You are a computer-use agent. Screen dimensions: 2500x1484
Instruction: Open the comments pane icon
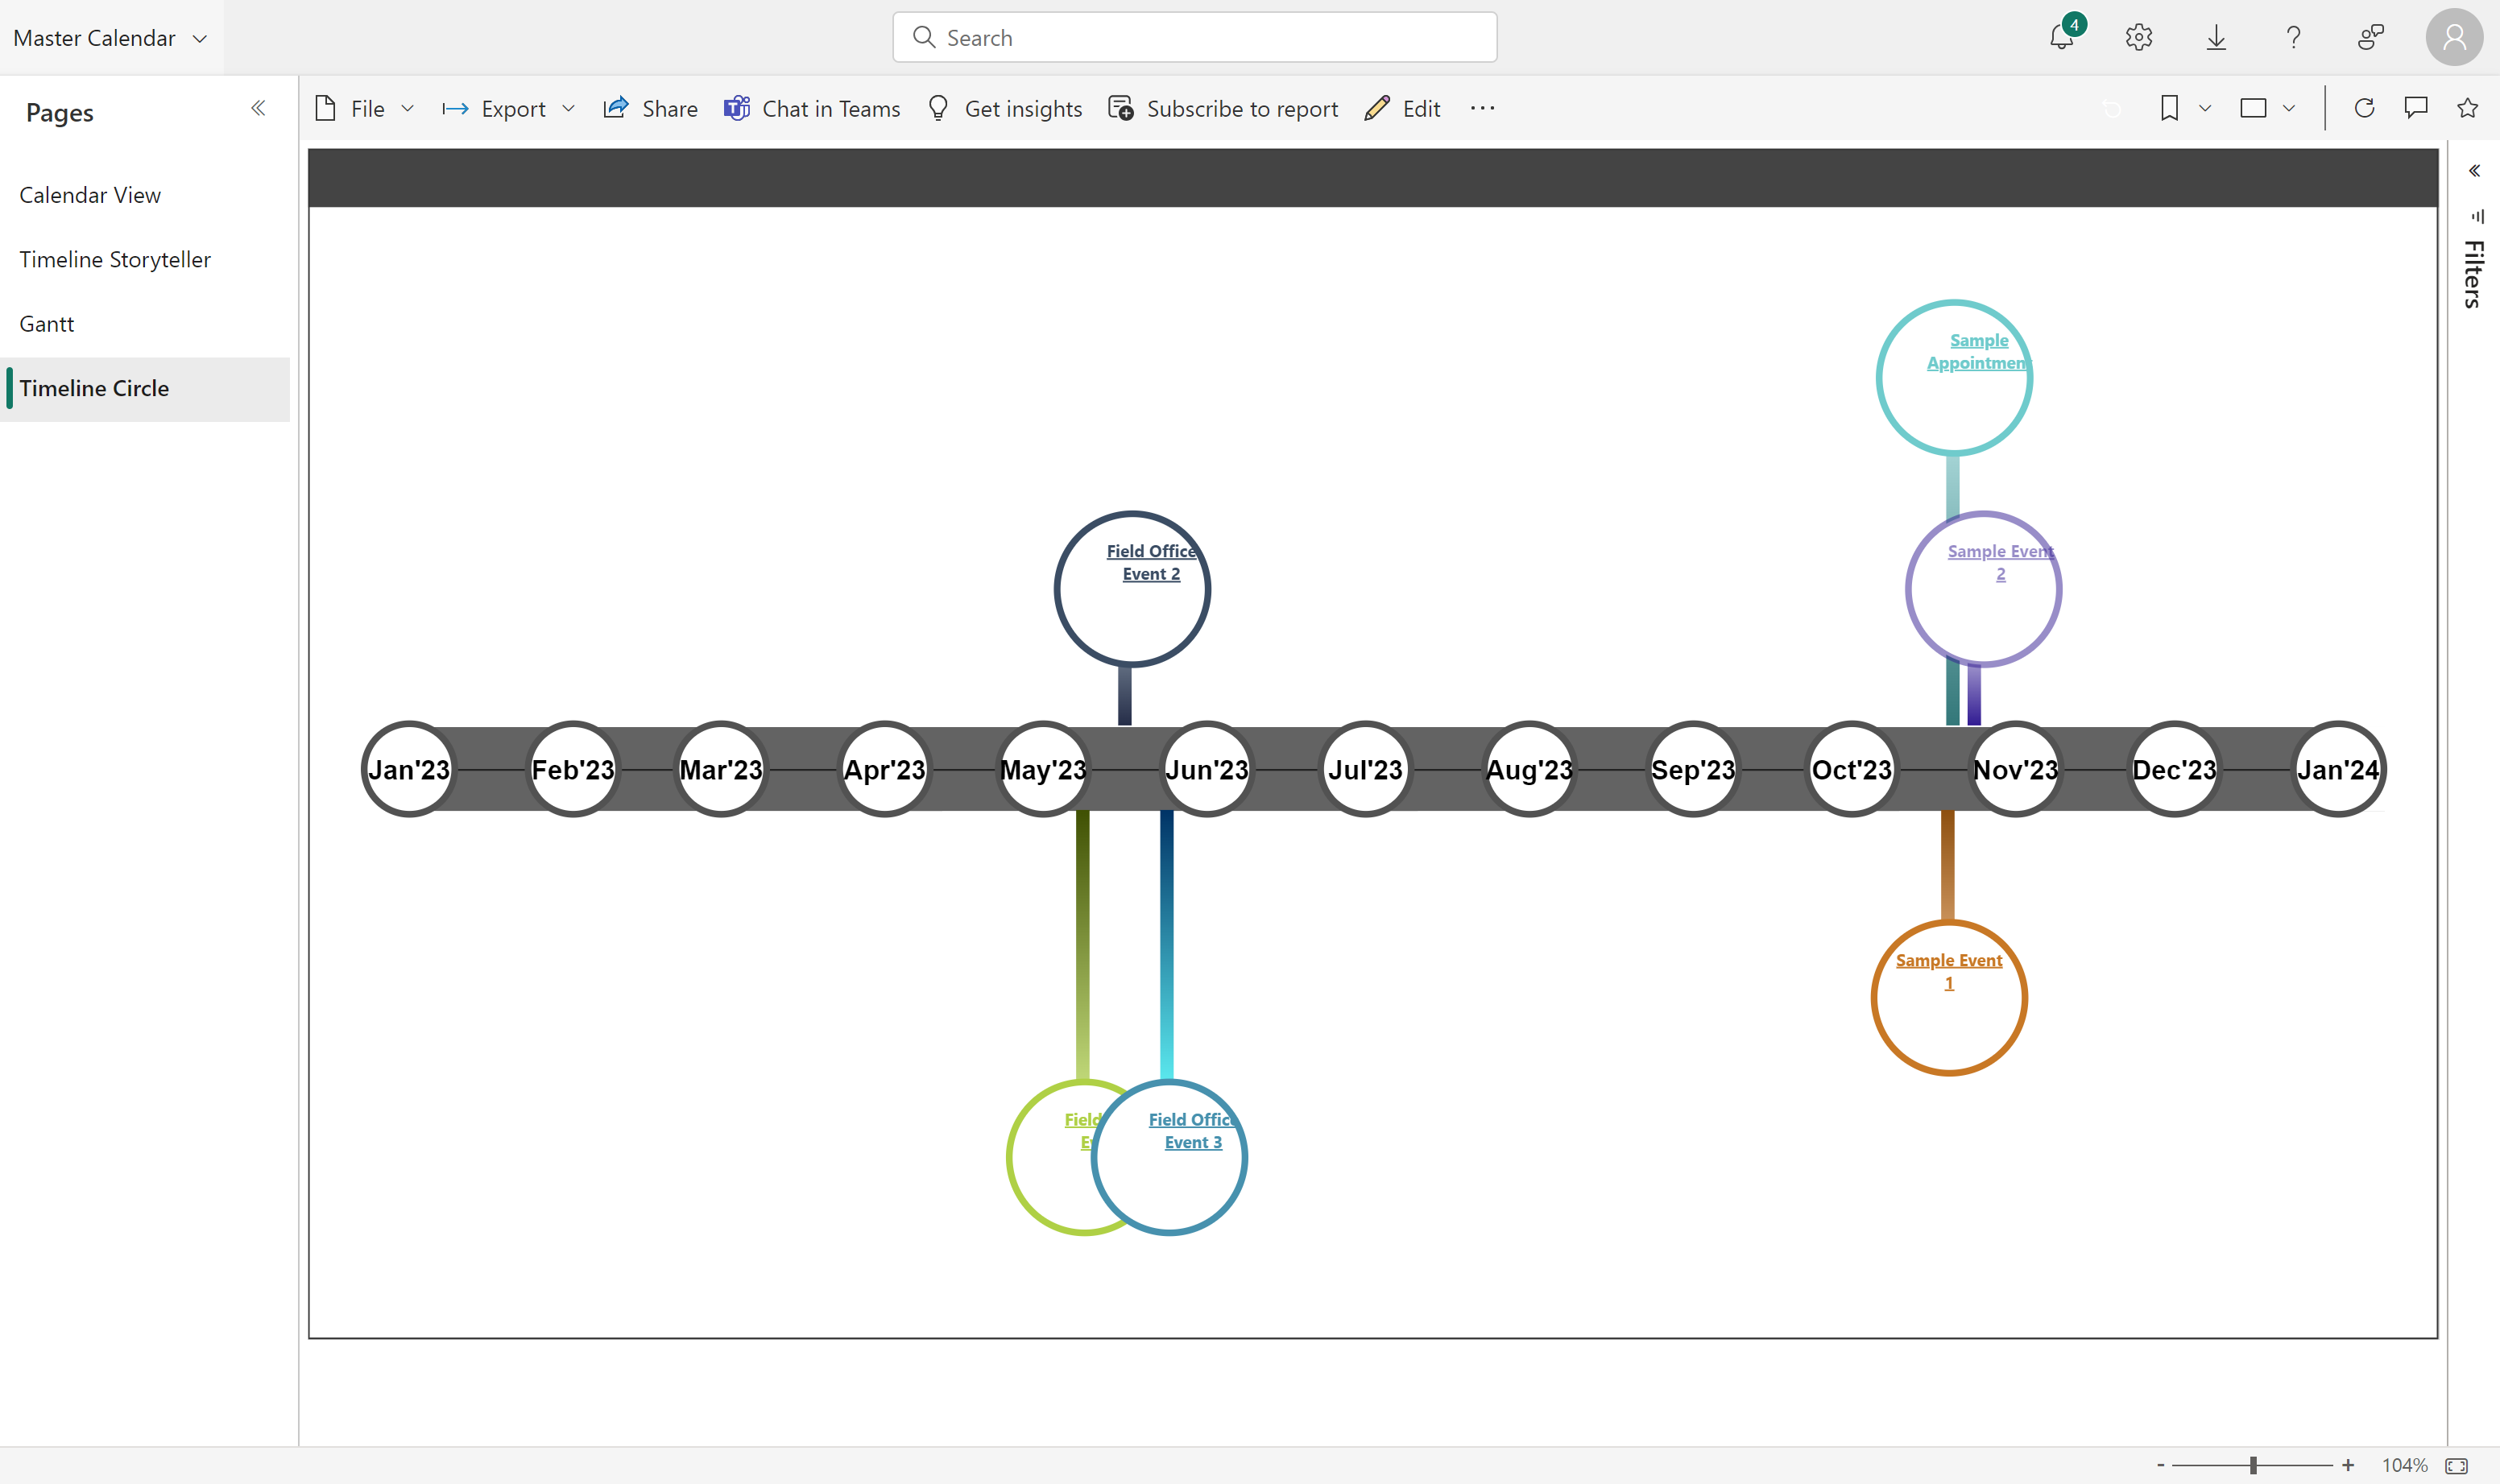coord(2416,108)
